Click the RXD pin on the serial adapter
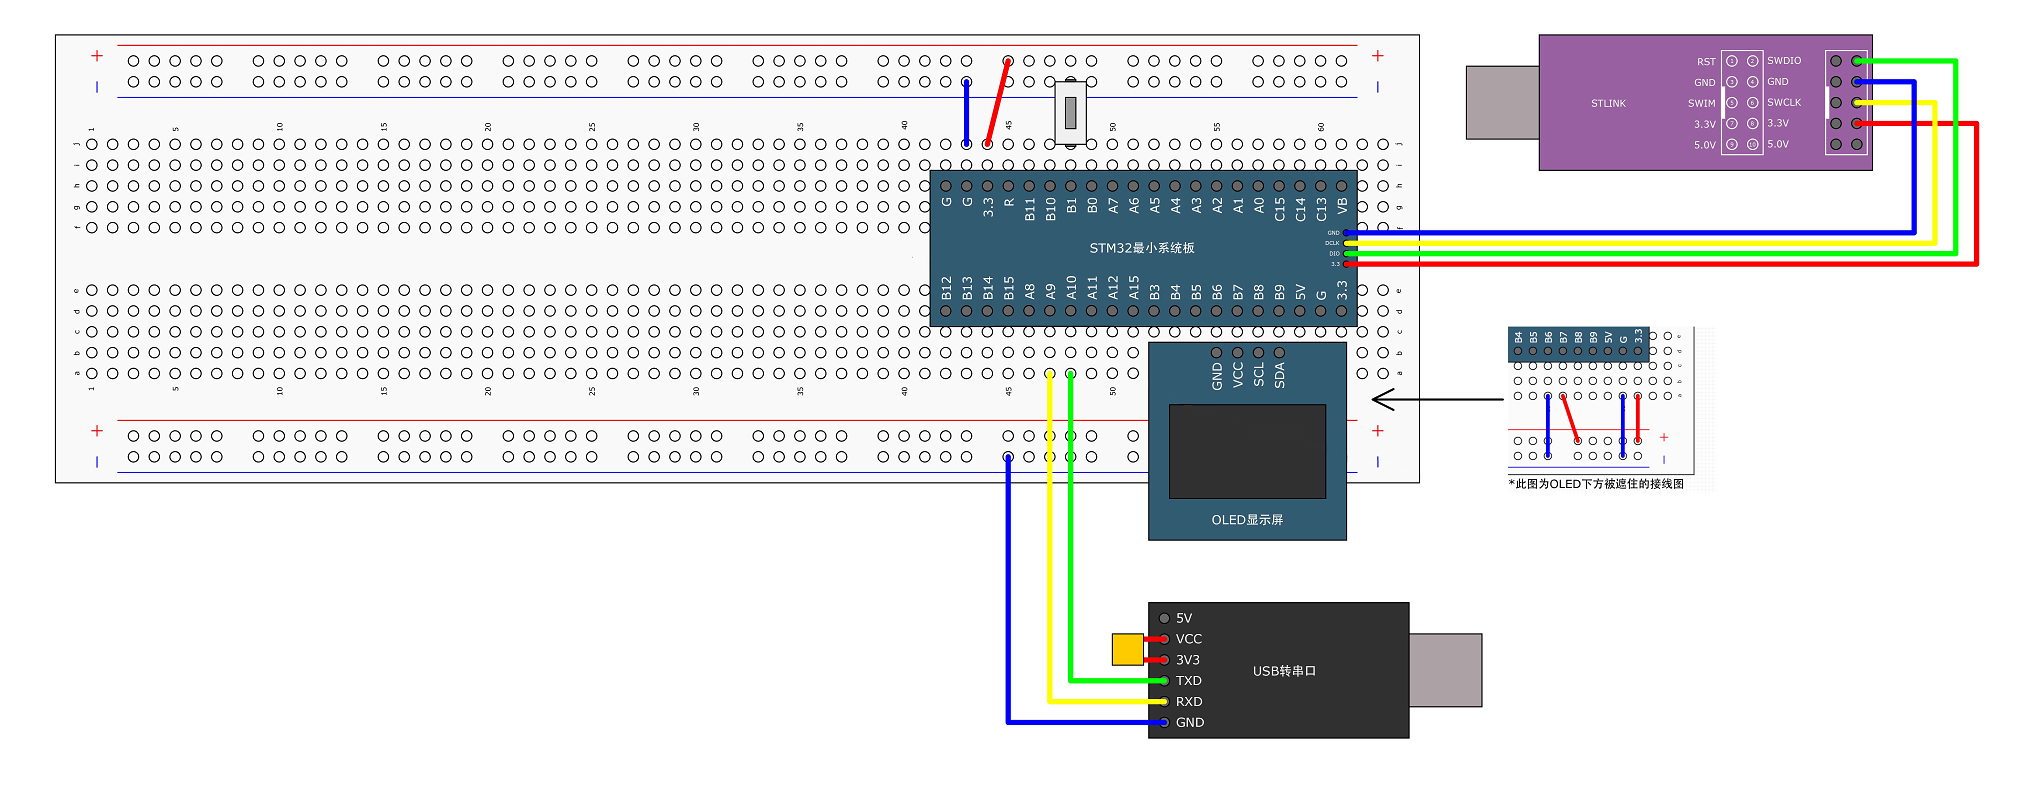 tap(1165, 701)
